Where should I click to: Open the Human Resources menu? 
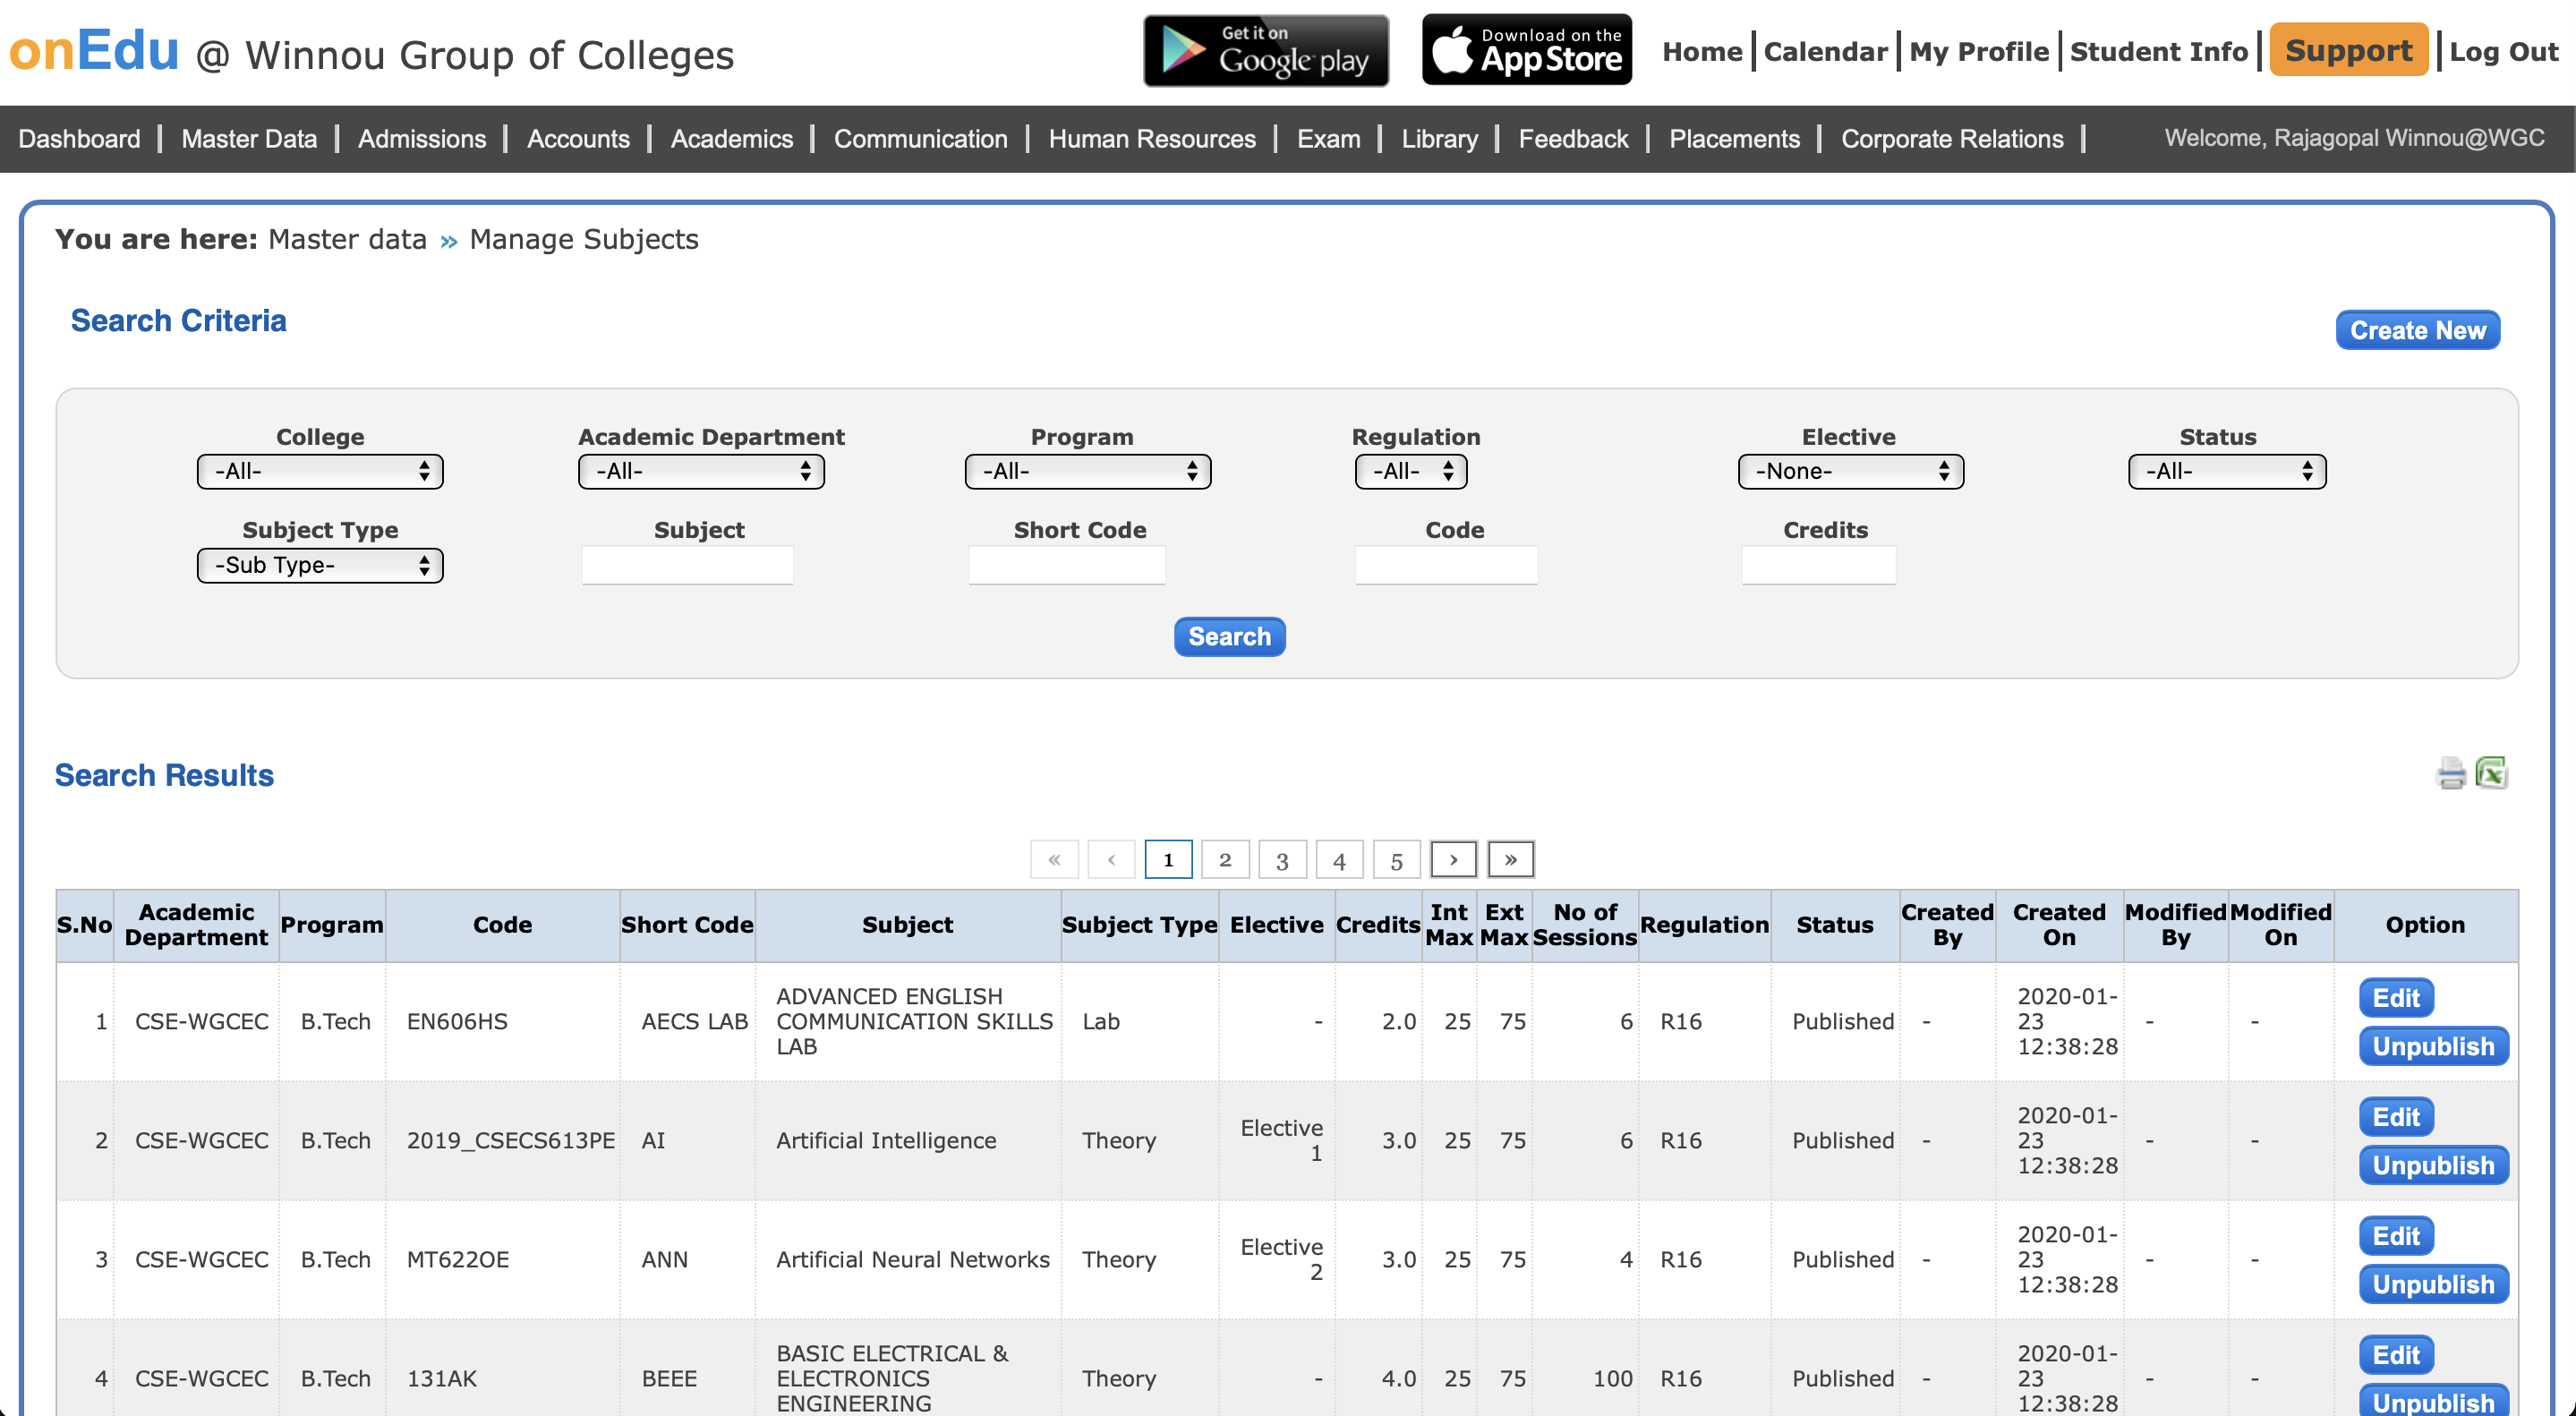(x=1151, y=139)
